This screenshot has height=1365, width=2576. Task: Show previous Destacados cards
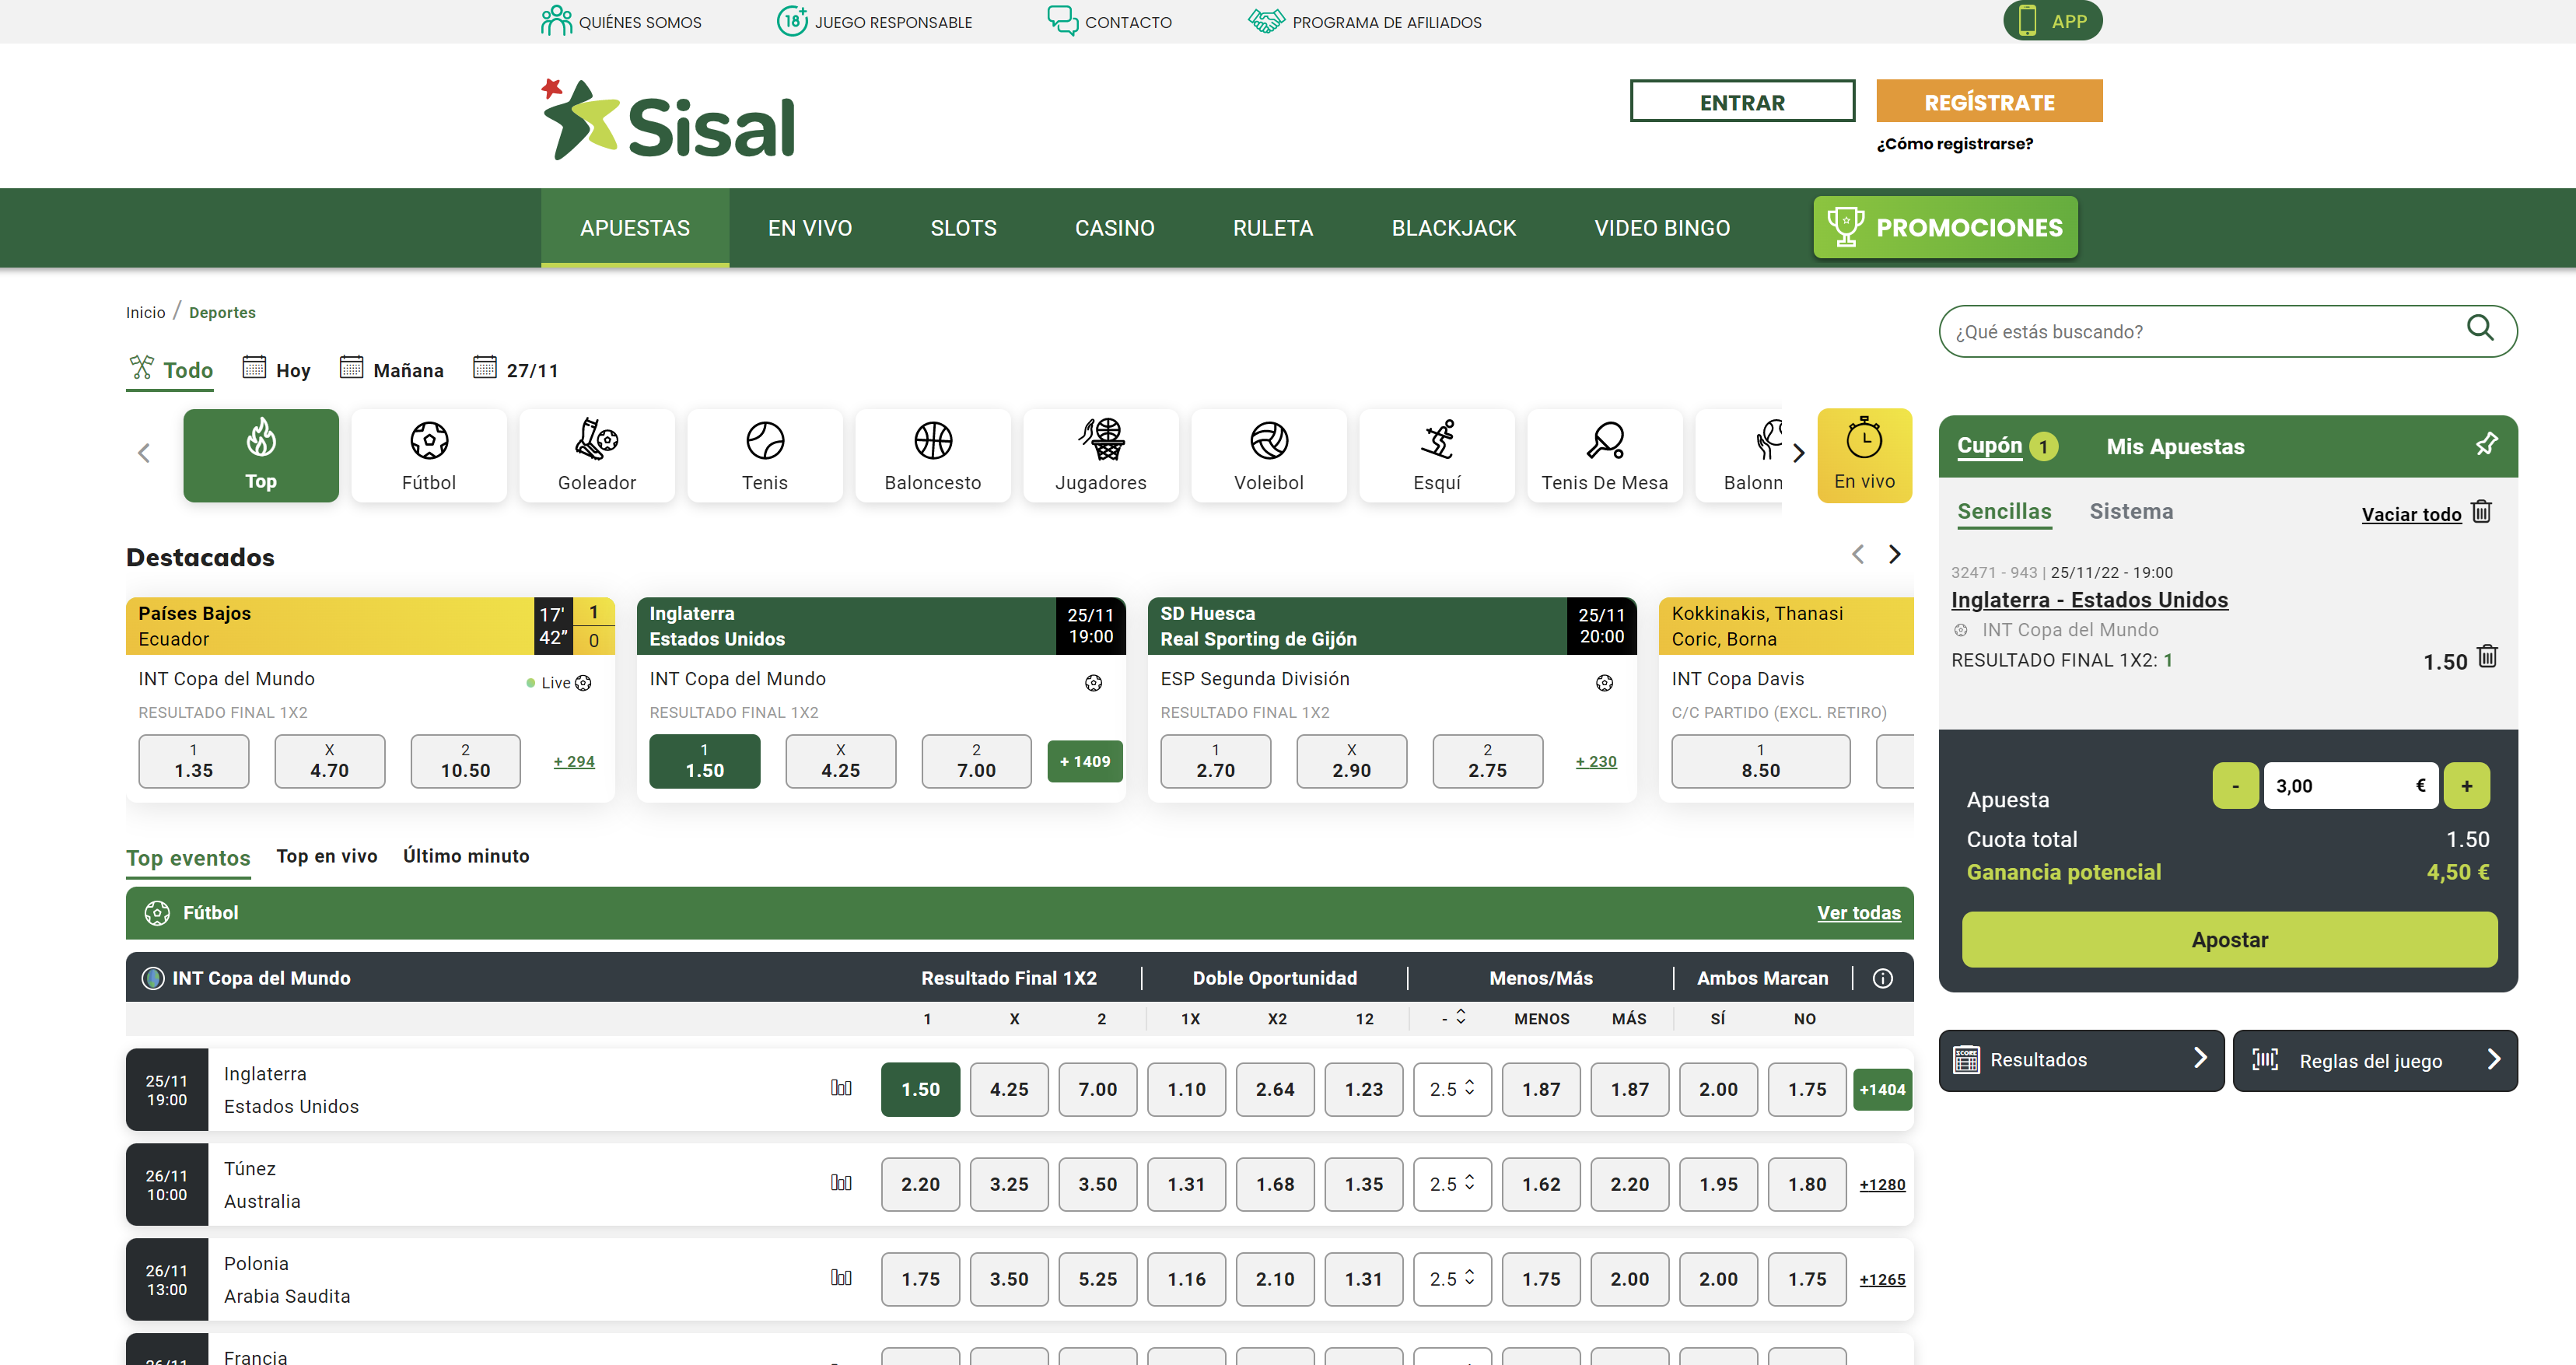pyautogui.click(x=1857, y=554)
